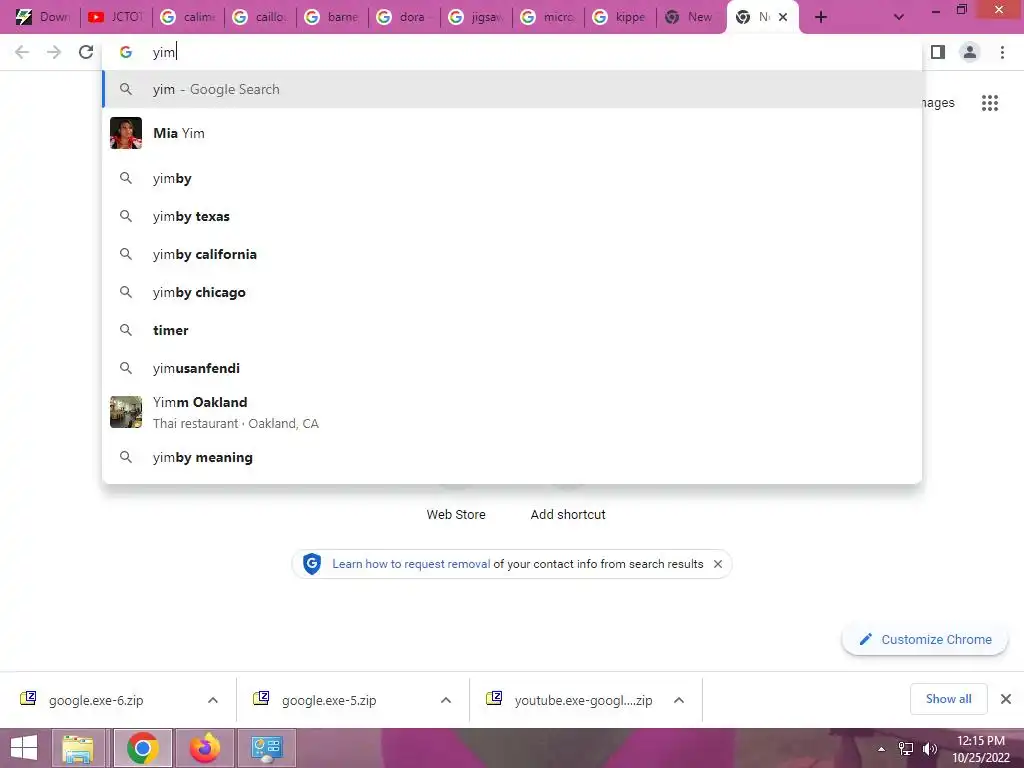
Task: Switch to the JCTOT YouTube tab
Action: [116, 17]
